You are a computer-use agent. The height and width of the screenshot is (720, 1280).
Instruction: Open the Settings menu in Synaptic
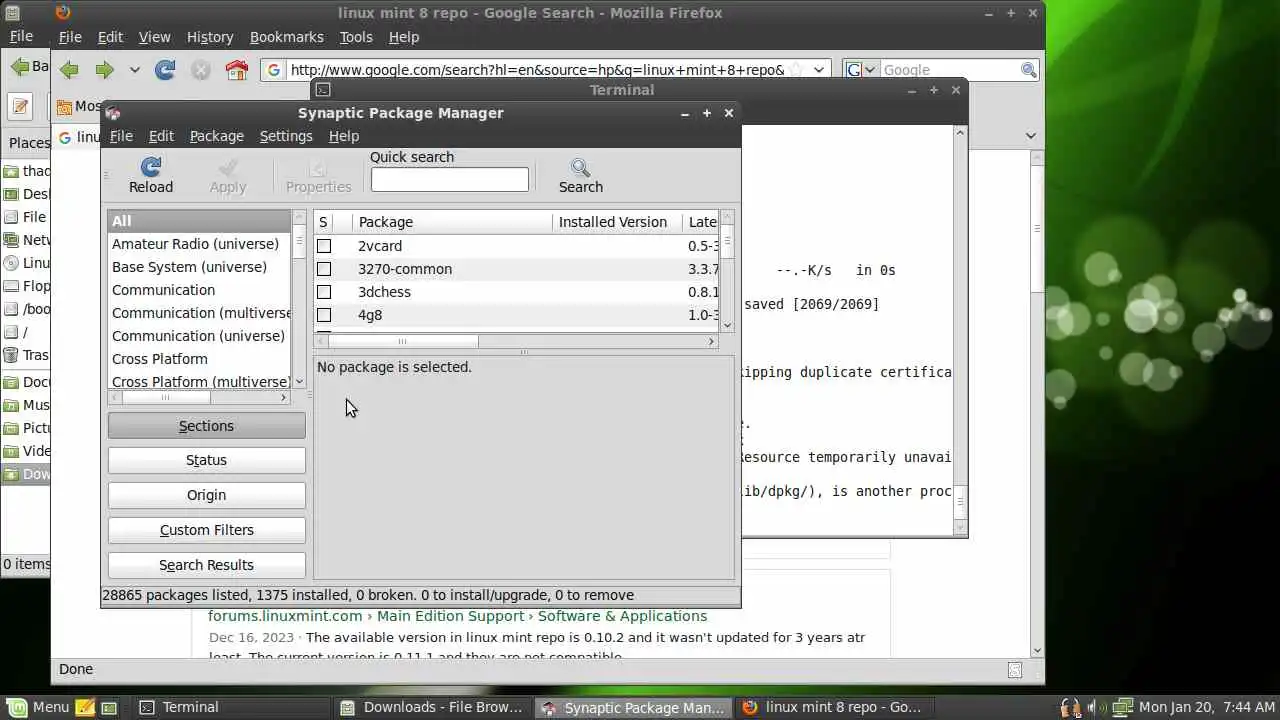286,136
